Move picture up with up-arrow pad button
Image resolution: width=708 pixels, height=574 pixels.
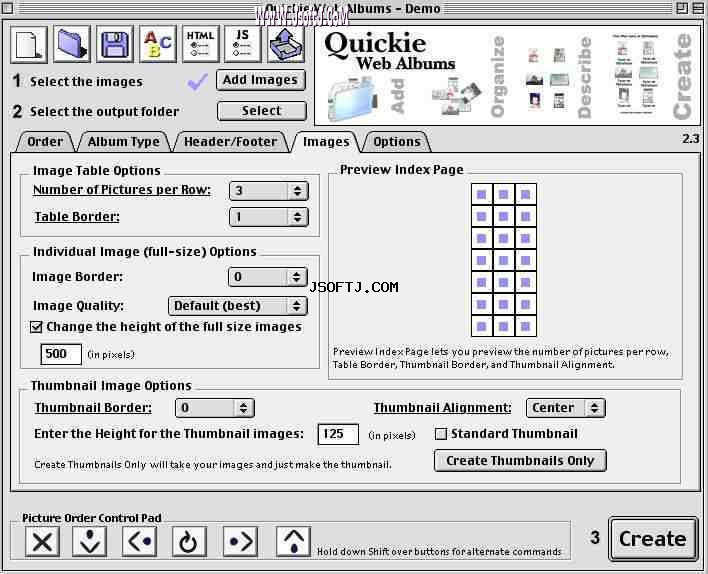(293, 541)
